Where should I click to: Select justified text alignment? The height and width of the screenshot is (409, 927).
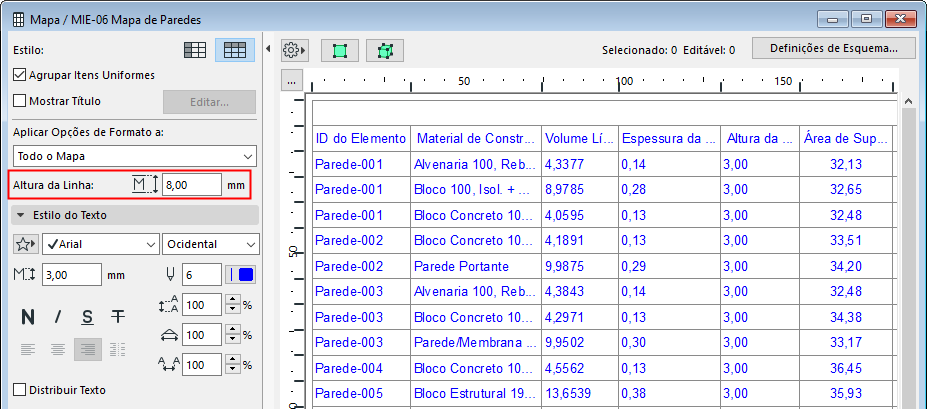118,349
